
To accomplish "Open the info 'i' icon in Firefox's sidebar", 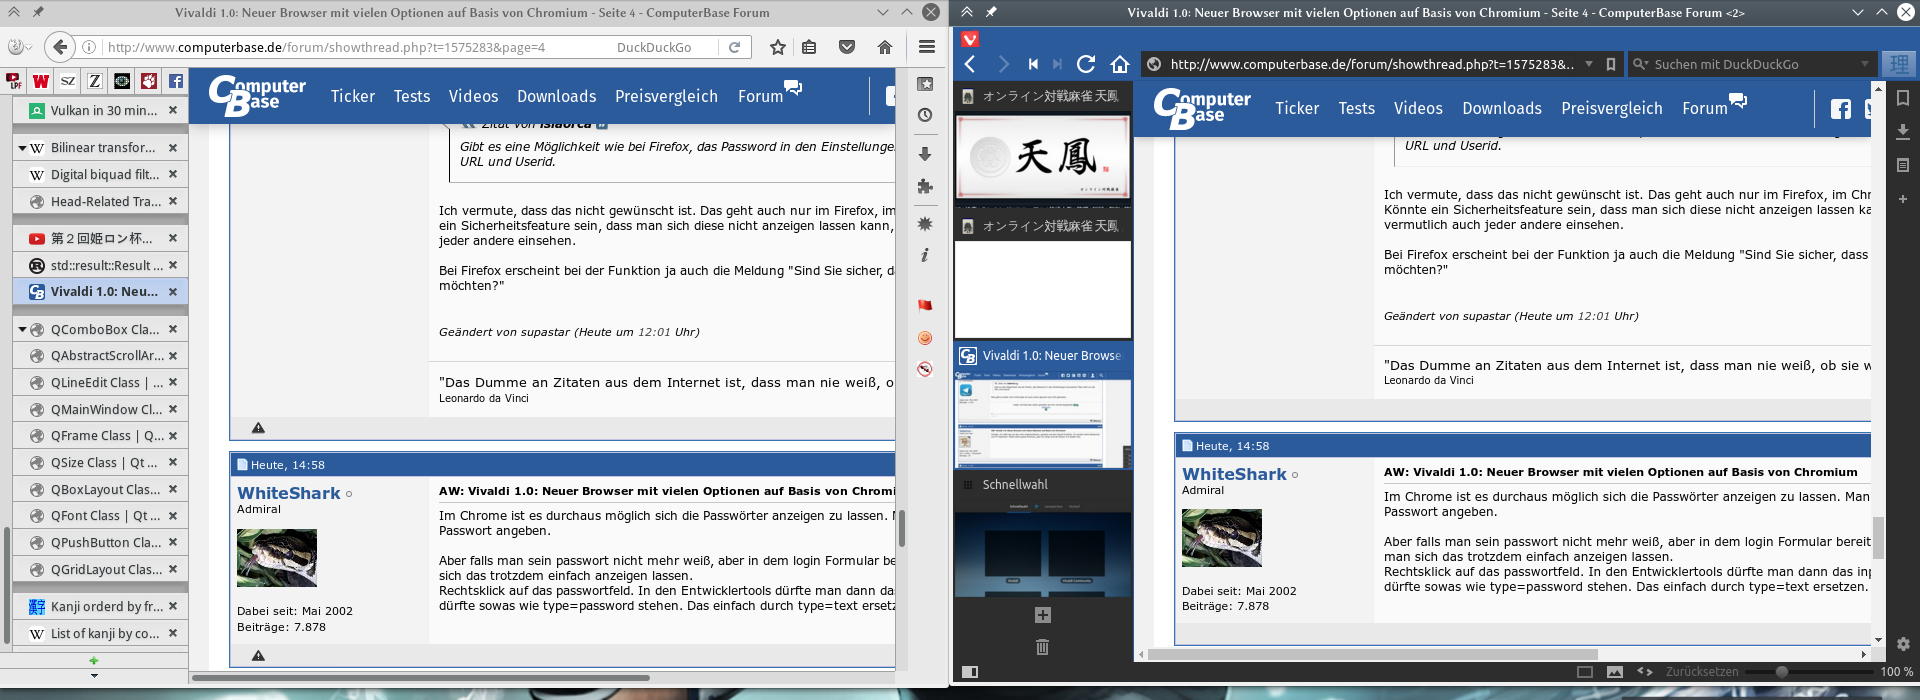I will click(x=925, y=255).
